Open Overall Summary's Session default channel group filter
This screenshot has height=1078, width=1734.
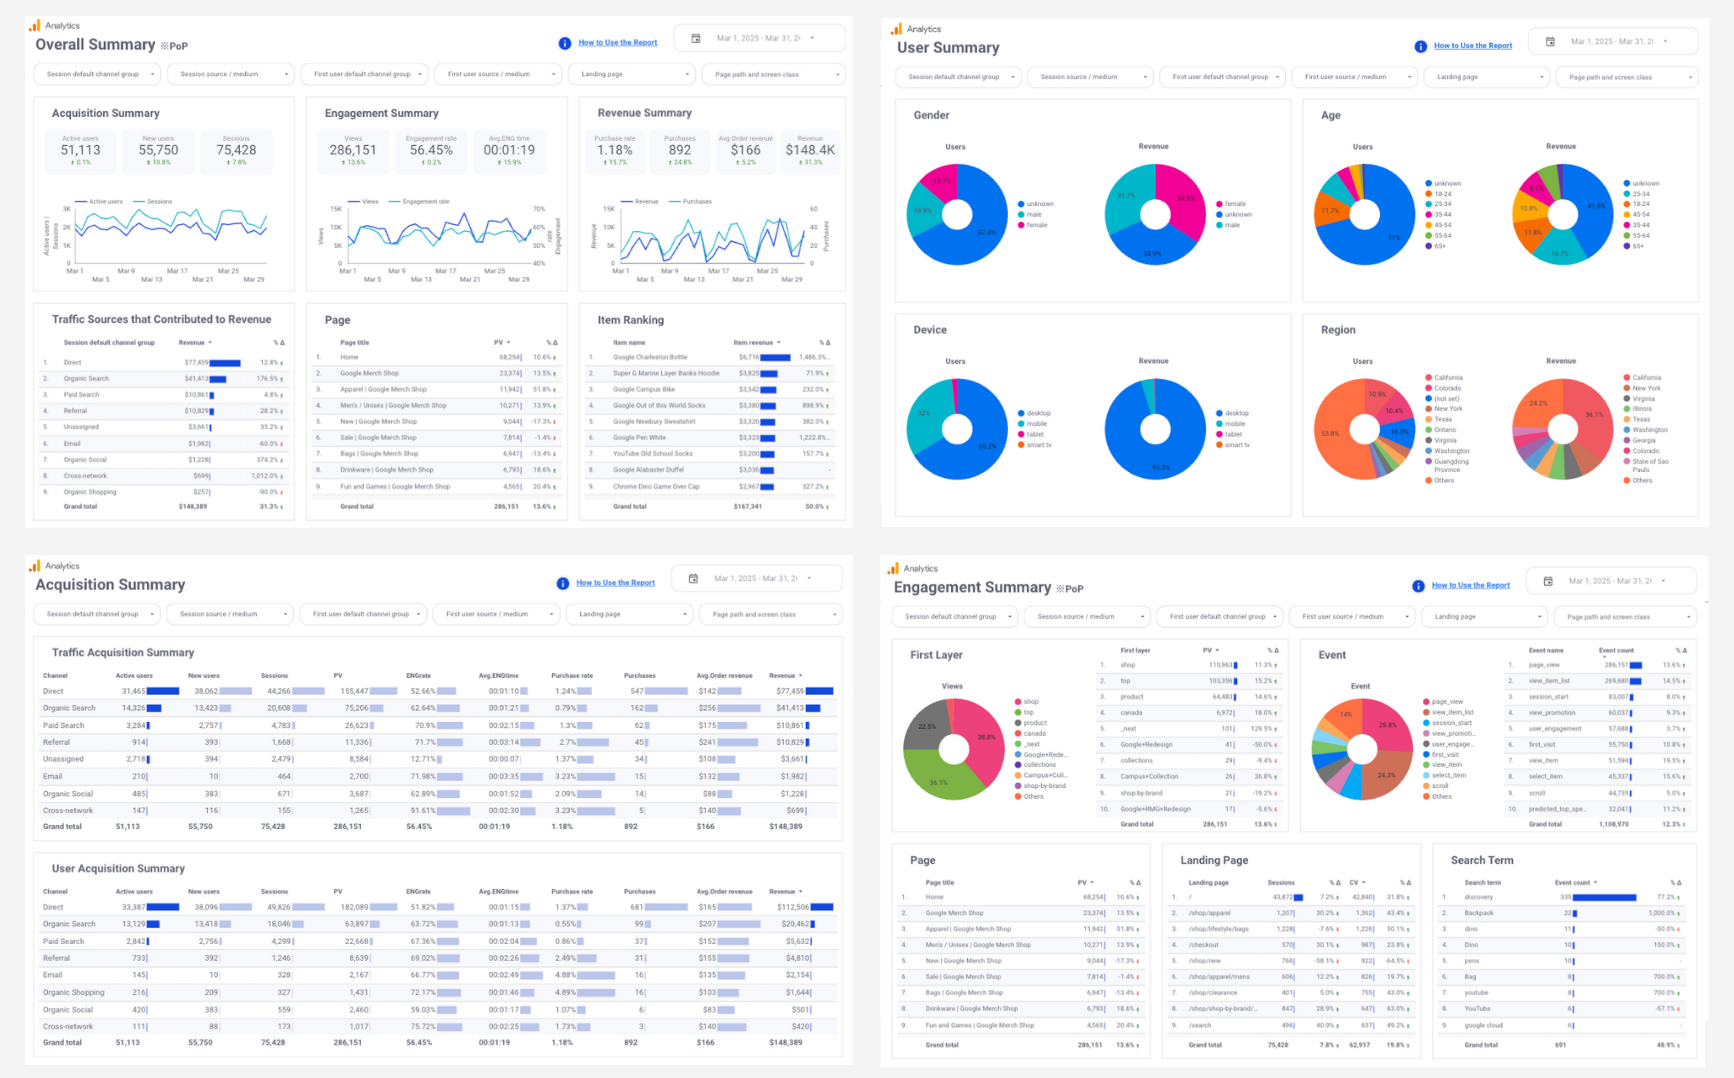pos(99,74)
